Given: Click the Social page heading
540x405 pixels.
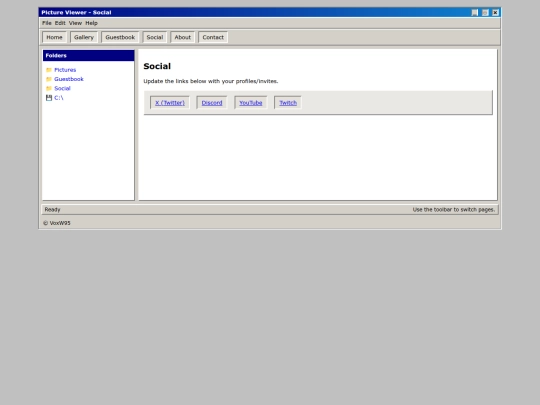Looking at the screenshot, I should tap(157, 66).
